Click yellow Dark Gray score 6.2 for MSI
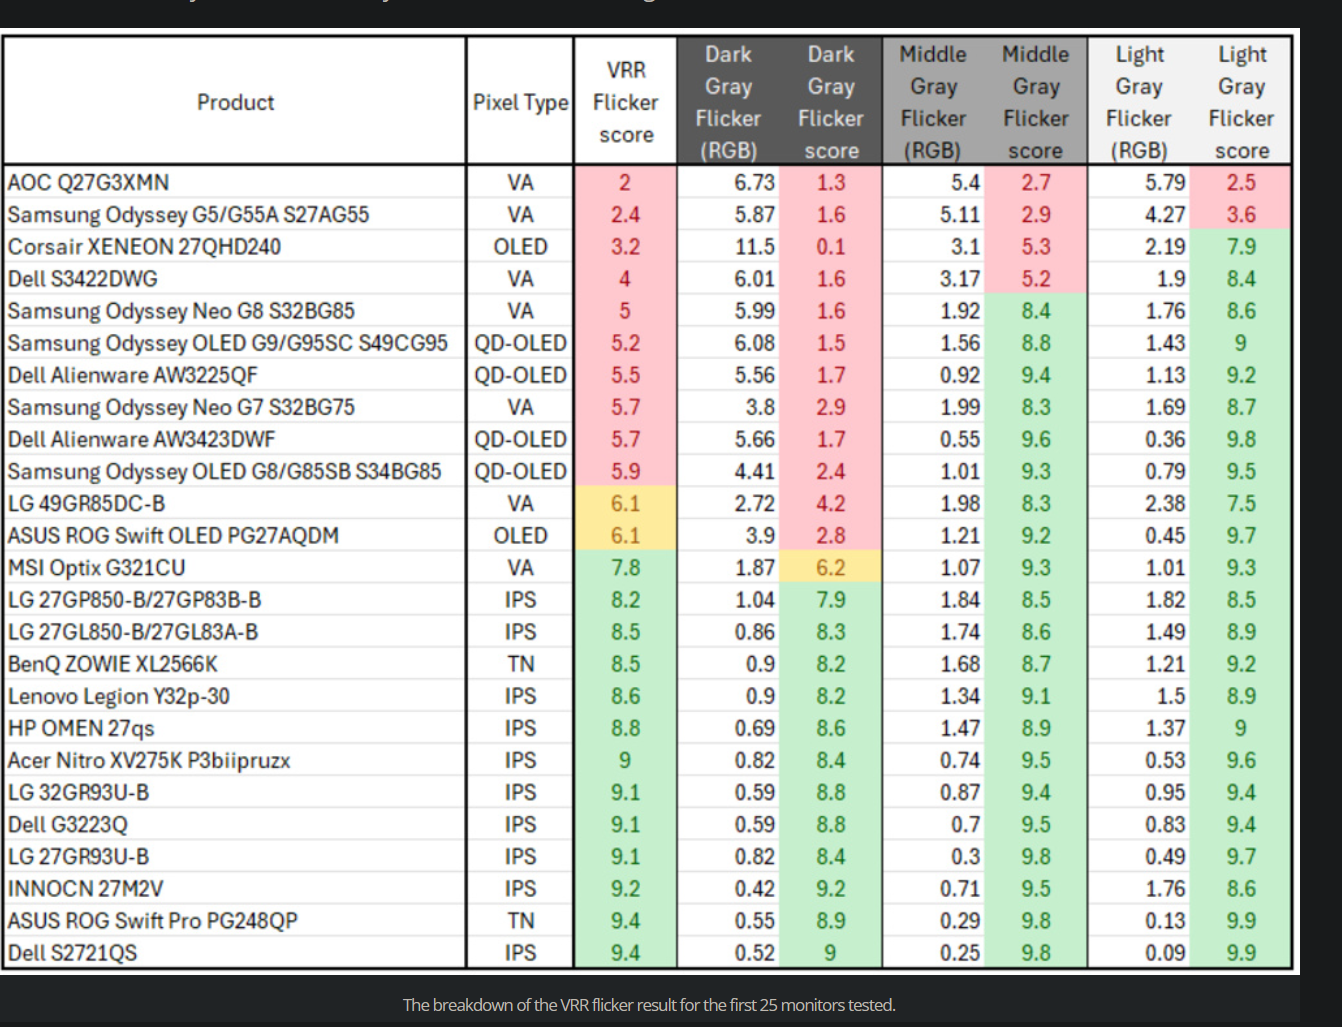1342x1027 pixels. click(831, 568)
